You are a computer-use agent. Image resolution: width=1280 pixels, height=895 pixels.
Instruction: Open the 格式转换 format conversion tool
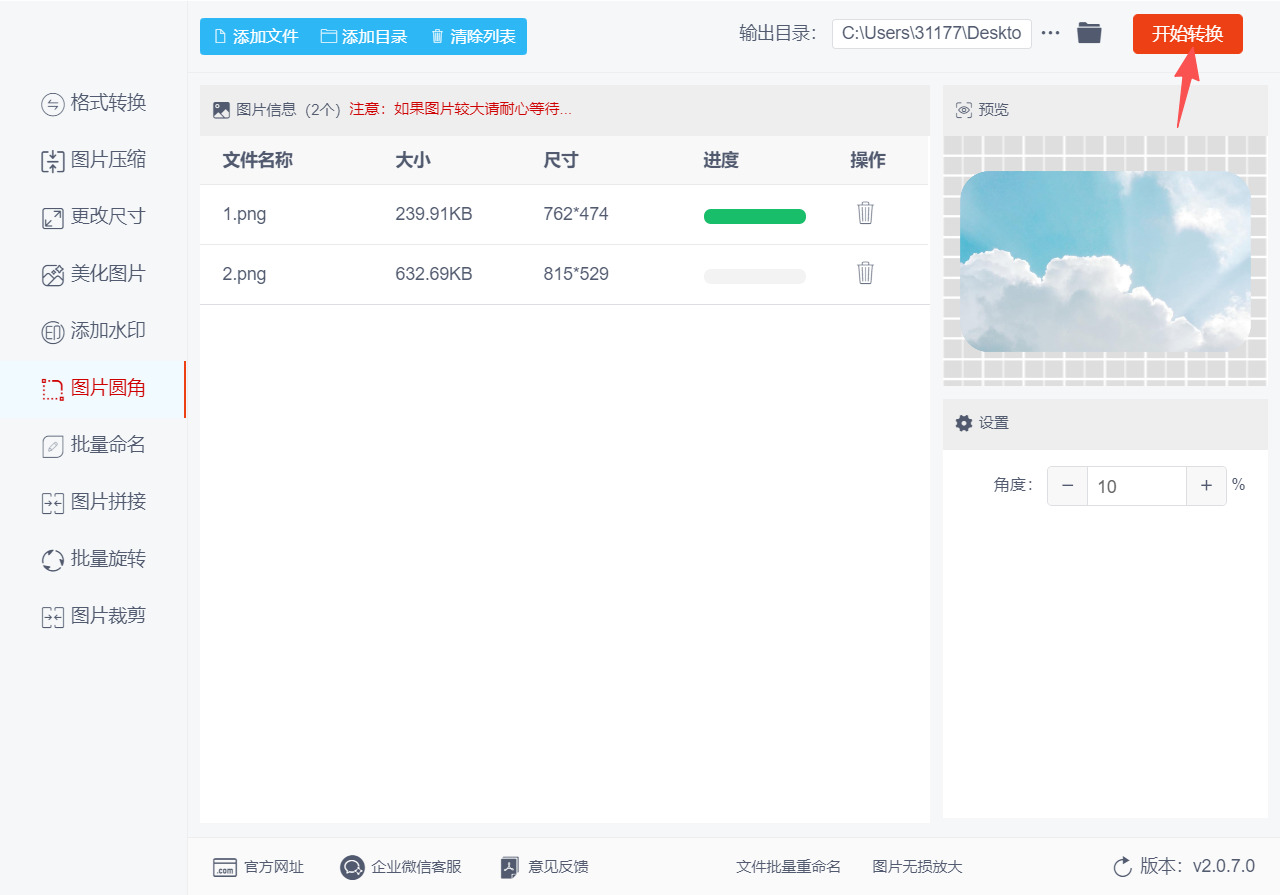[x=95, y=103]
